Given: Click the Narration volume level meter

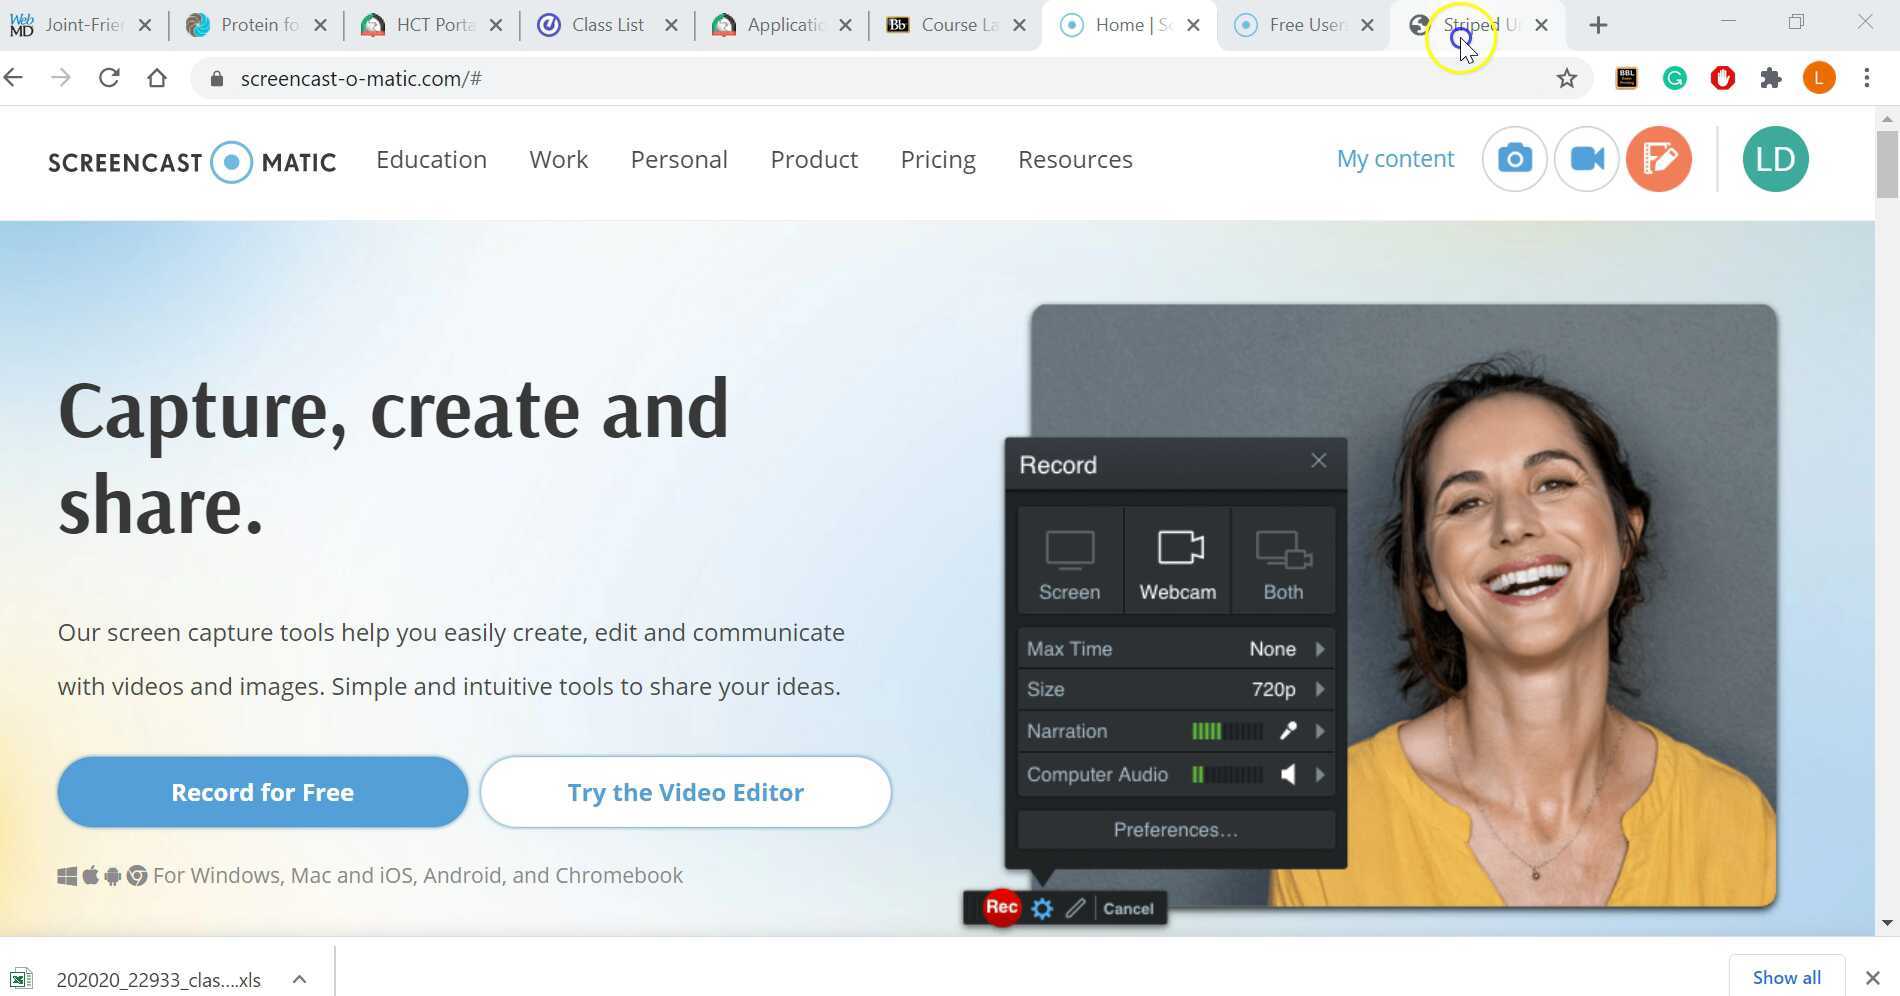Looking at the screenshot, I should click(x=1226, y=731).
